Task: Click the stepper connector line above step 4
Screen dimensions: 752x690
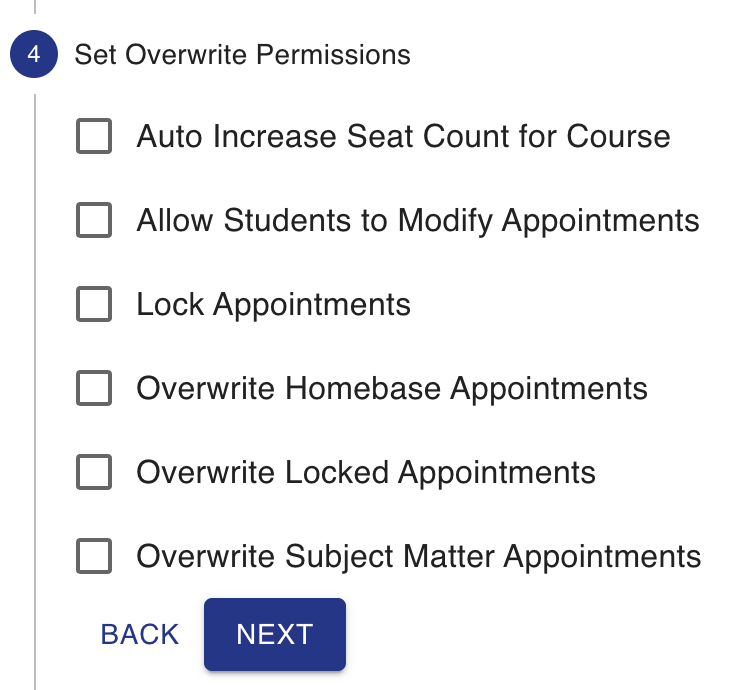Action: tap(35, 7)
